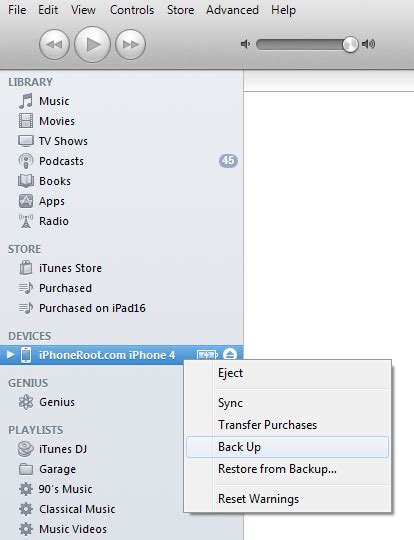
Task: Open the Genius atom icon
Action: [x=26, y=402]
